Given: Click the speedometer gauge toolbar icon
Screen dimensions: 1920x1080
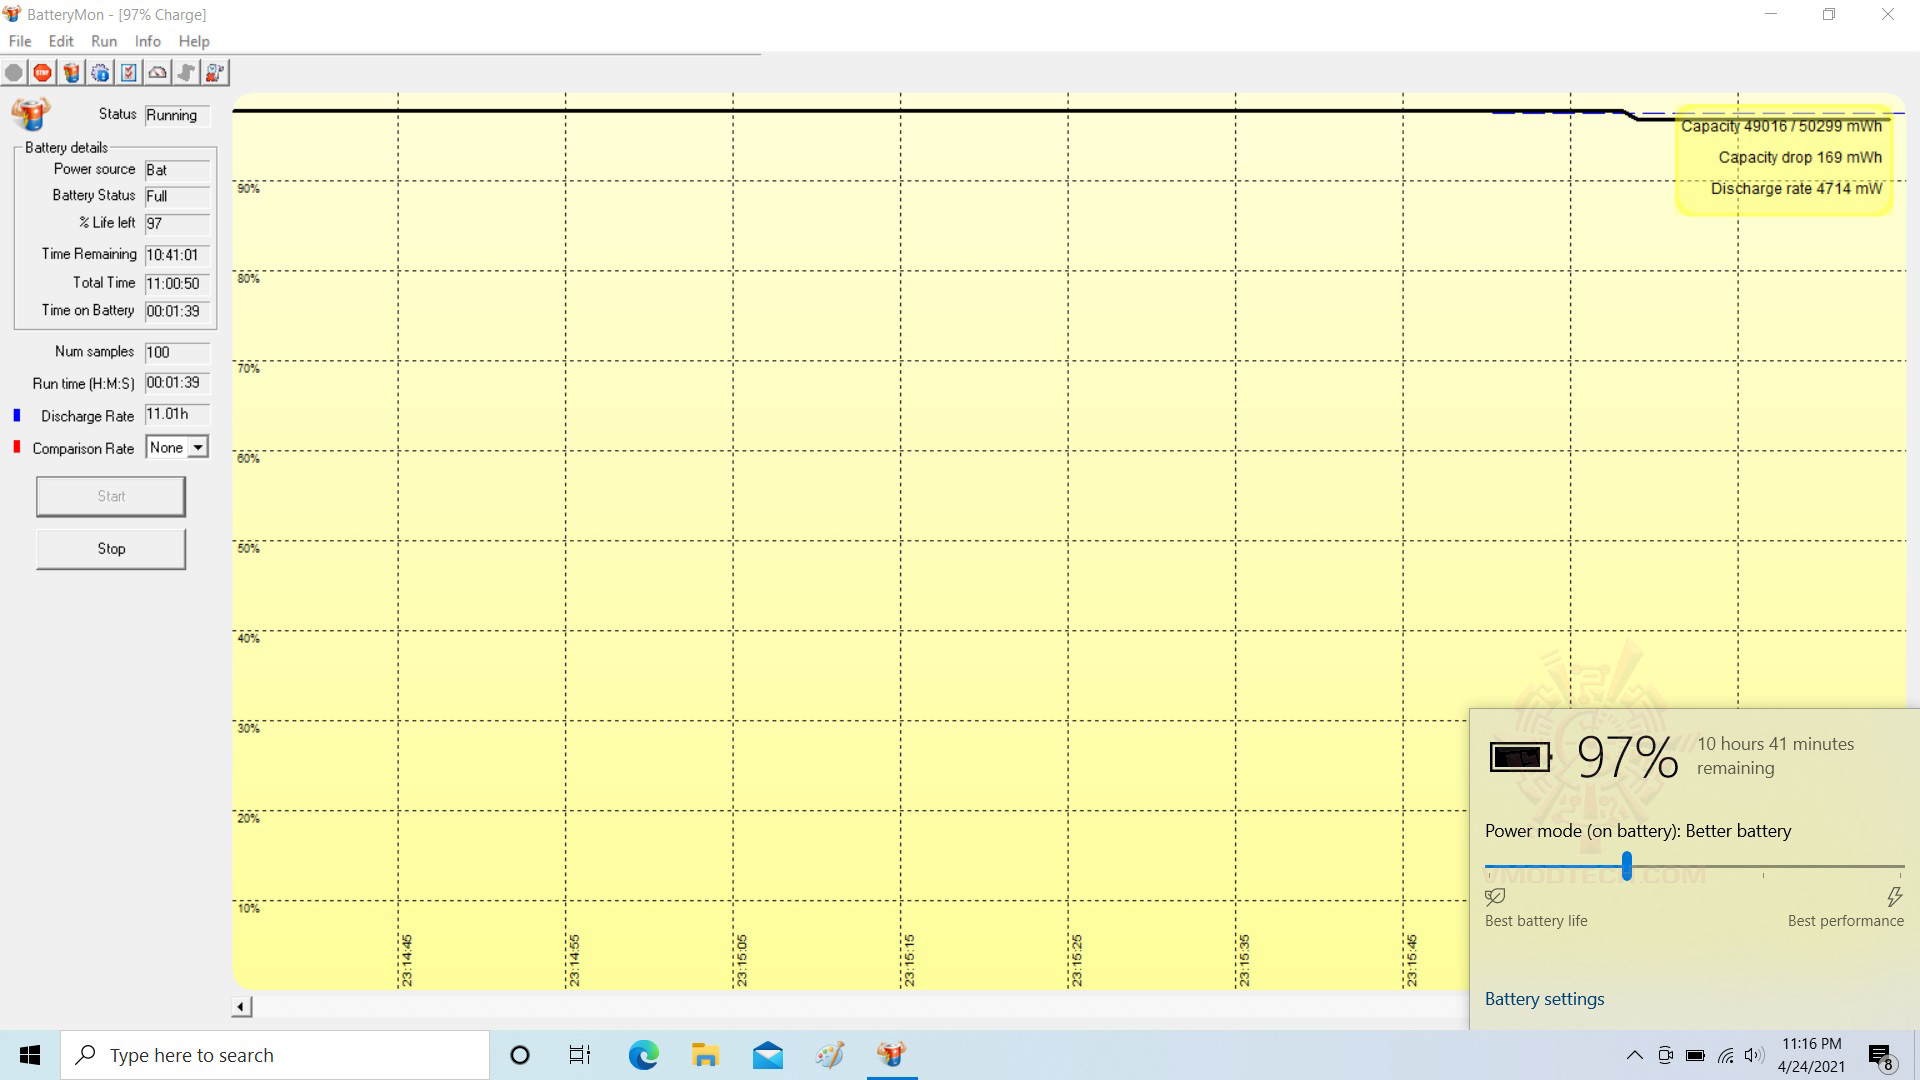Looking at the screenshot, I should tap(158, 73).
